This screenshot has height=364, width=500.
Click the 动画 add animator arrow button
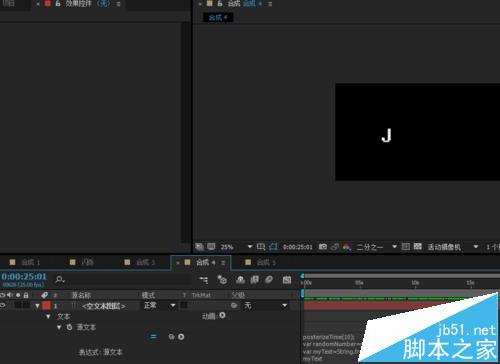pos(222,315)
